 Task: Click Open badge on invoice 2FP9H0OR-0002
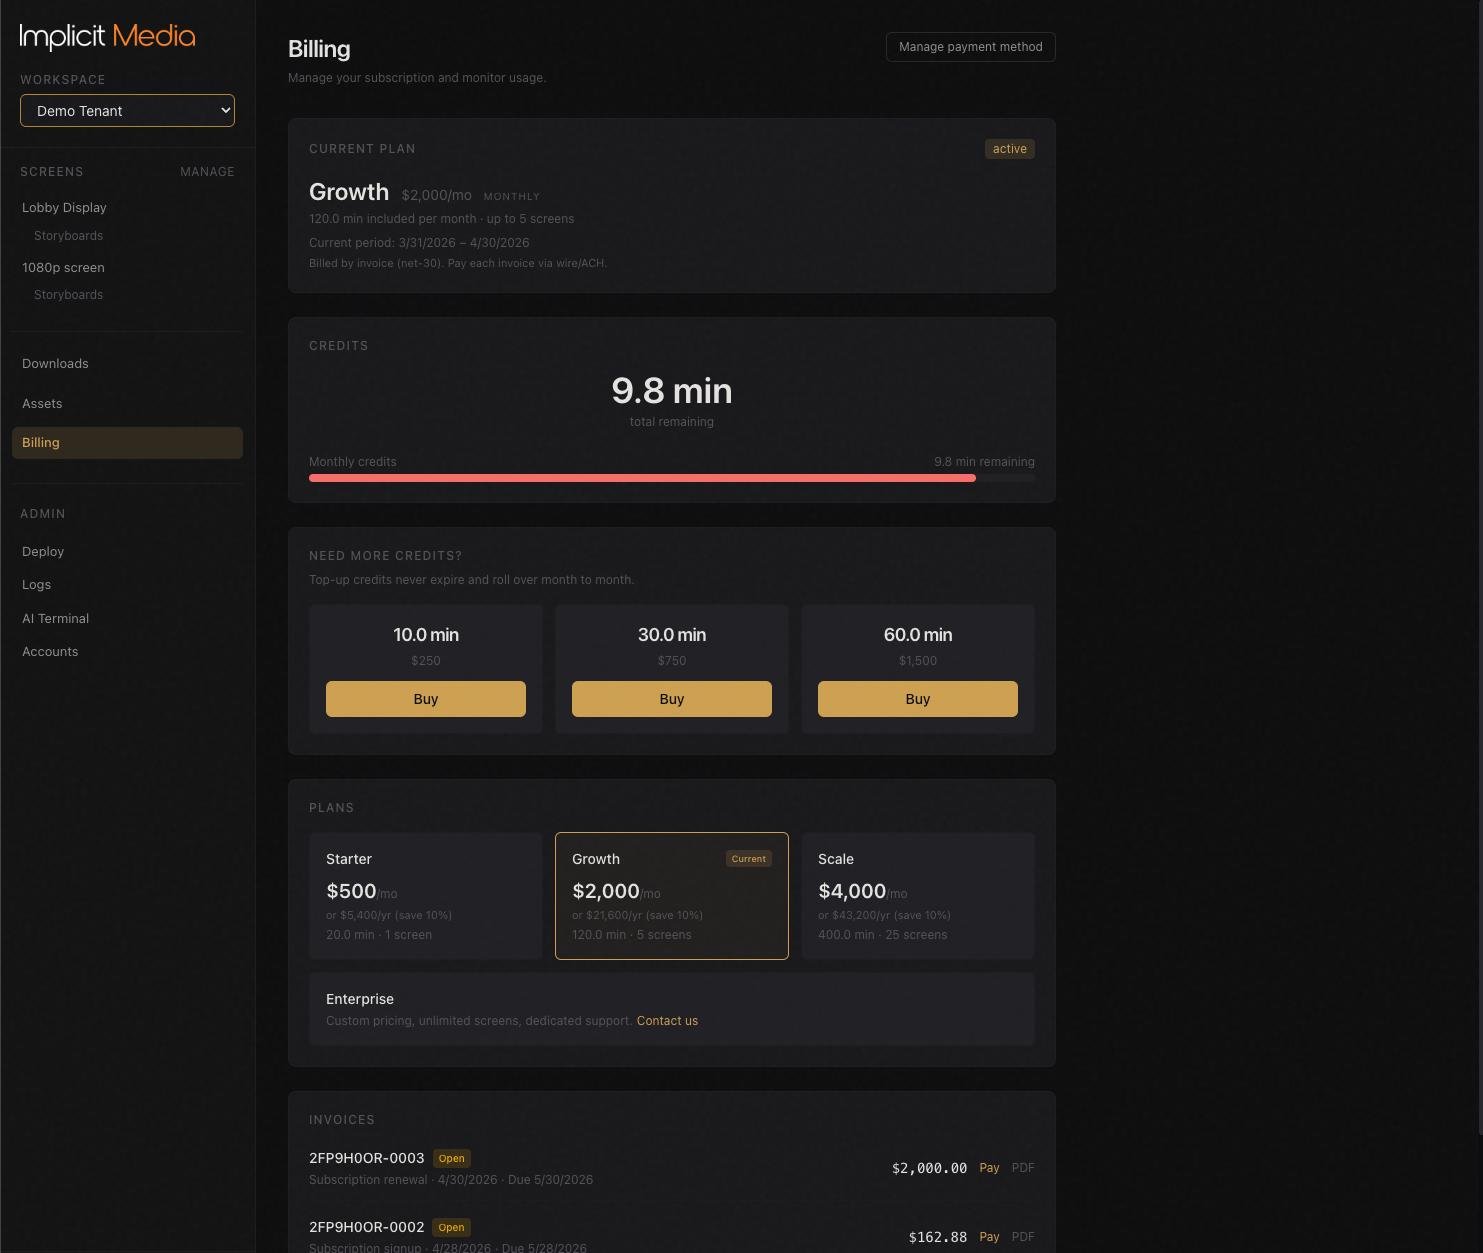[x=452, y=1228]
